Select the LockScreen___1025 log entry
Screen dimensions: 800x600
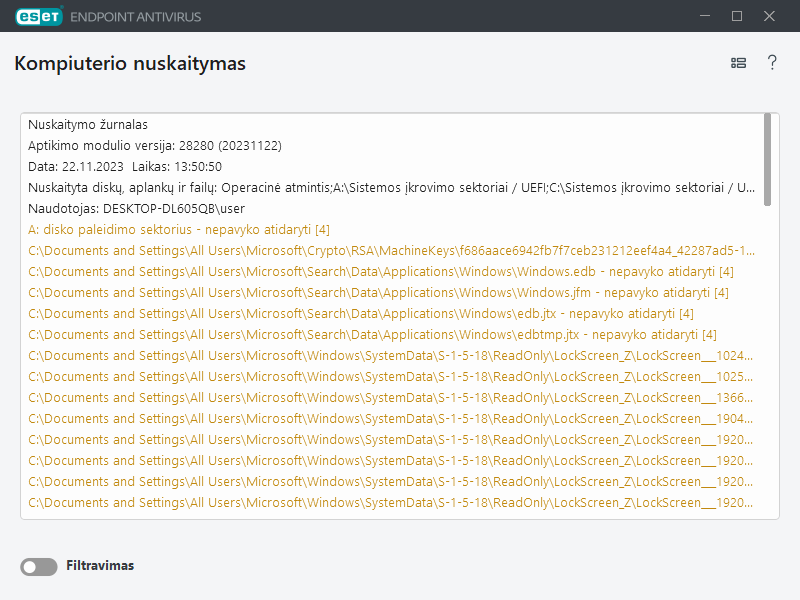point(390,376)
